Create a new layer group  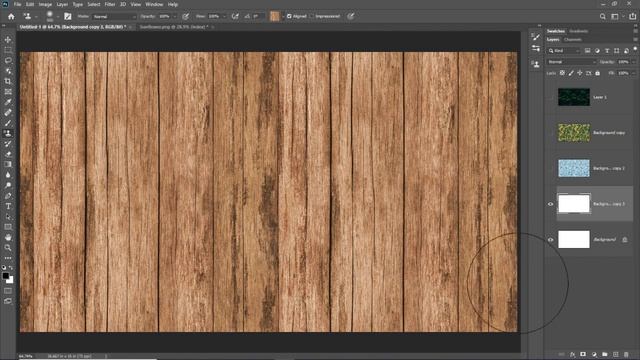(604, 355)
